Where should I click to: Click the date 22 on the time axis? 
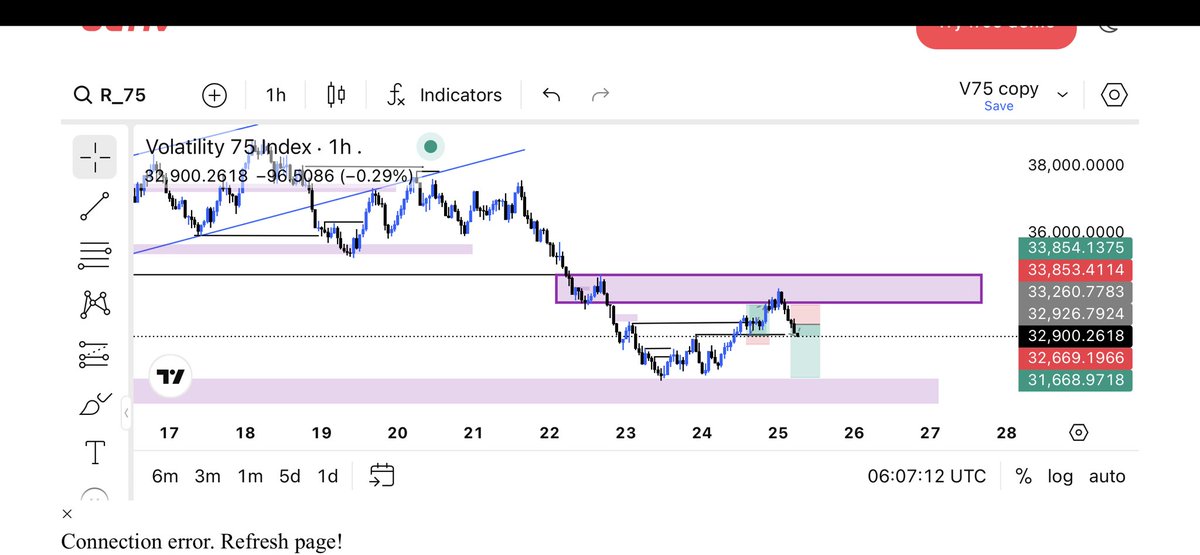click(549, 433)
